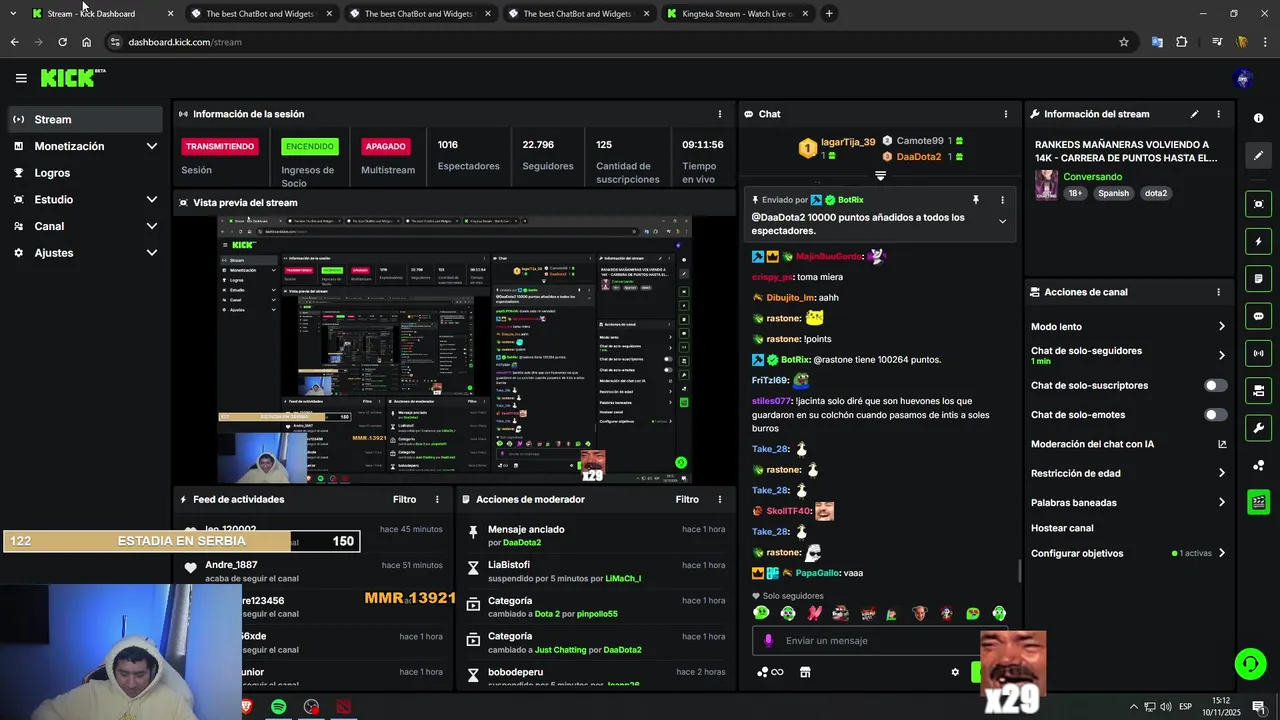Reload the page with browser refresh button
1280x720 pixels.
(x=62, y=42)
